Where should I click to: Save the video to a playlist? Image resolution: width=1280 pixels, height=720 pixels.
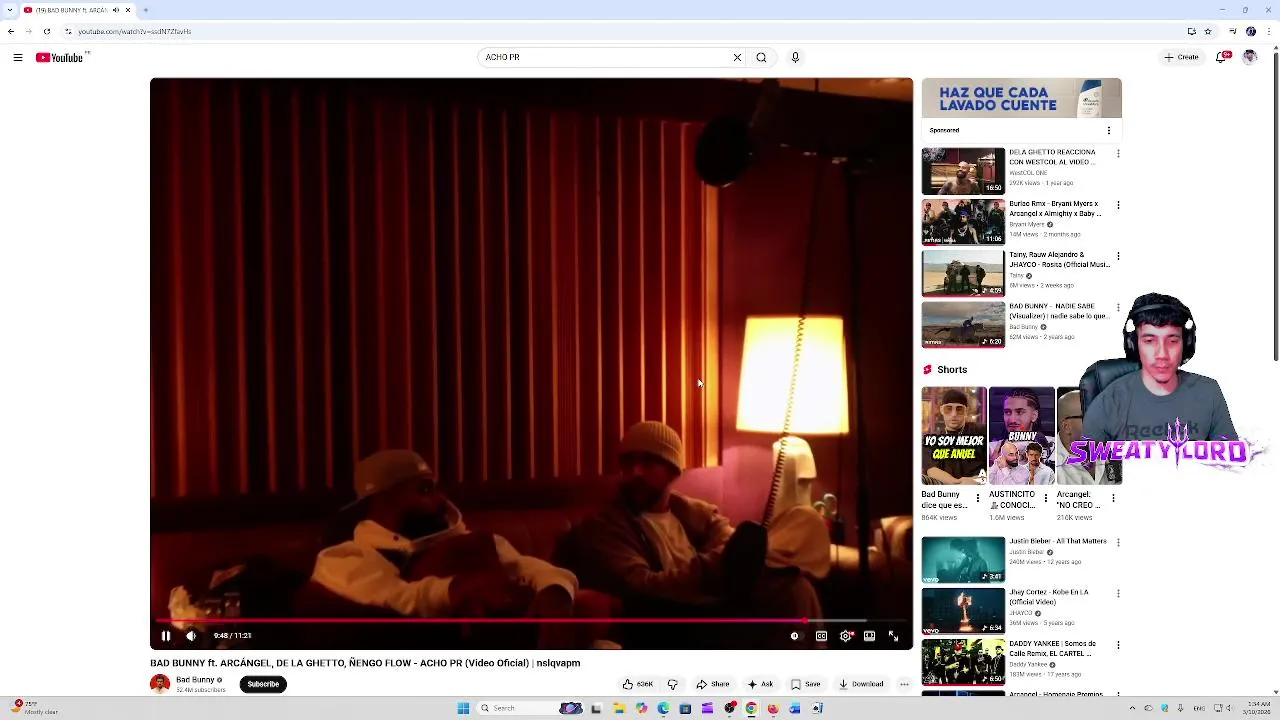pyautogui.click(x=806, y=684)
